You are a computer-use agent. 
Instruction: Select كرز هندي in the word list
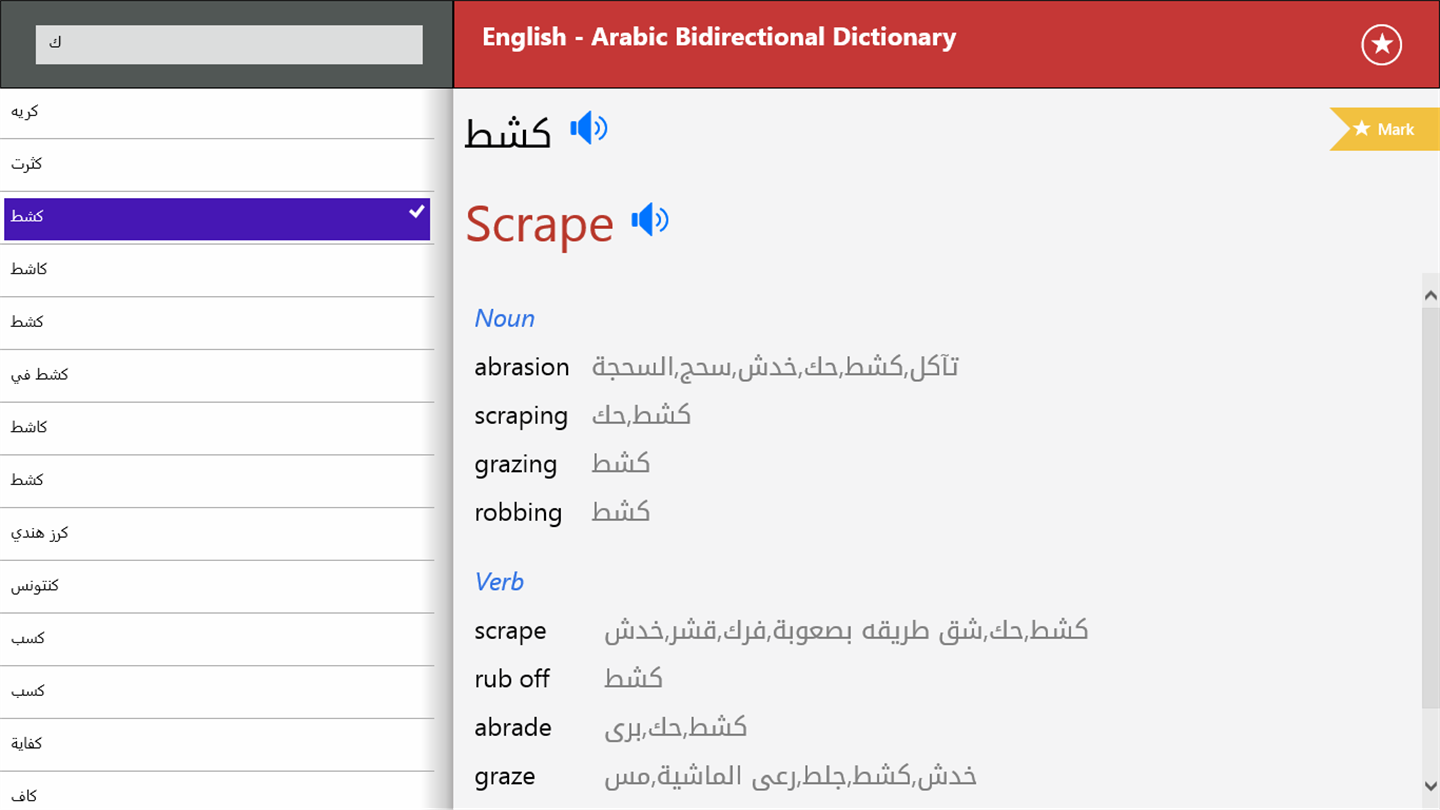click(40, 533)
